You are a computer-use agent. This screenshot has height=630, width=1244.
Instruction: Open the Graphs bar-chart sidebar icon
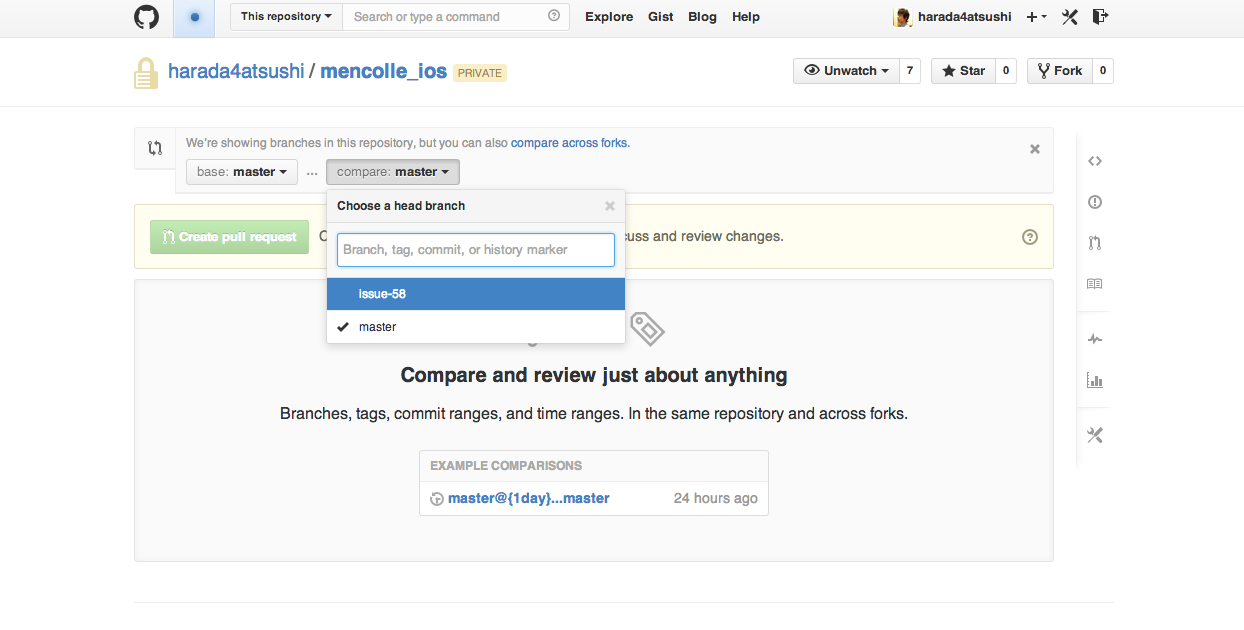pos(1095,380)
